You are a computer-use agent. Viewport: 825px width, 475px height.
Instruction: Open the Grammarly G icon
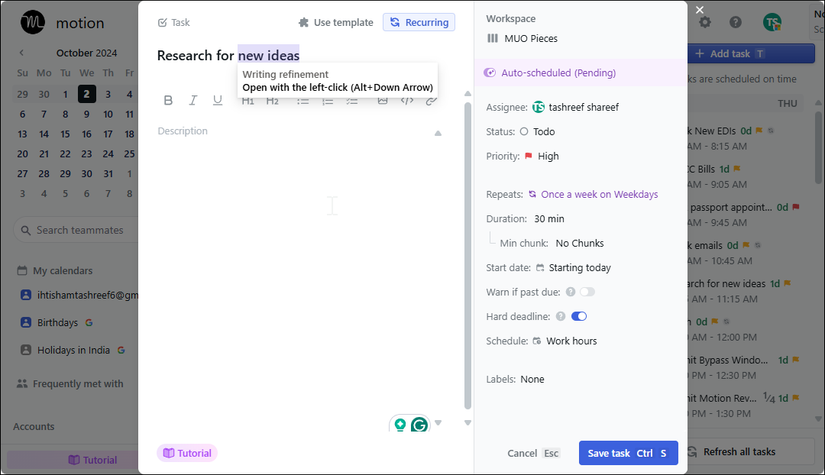coord(419,425)
